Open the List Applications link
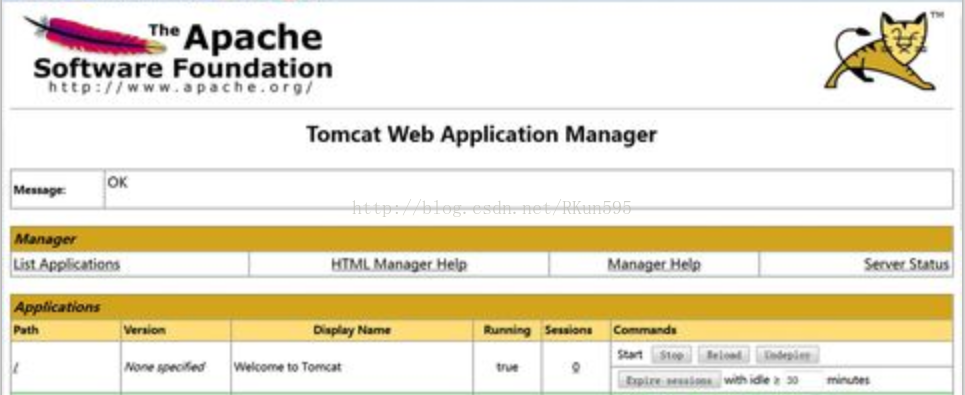The image size is (965, 395). [x=66, y=264]
